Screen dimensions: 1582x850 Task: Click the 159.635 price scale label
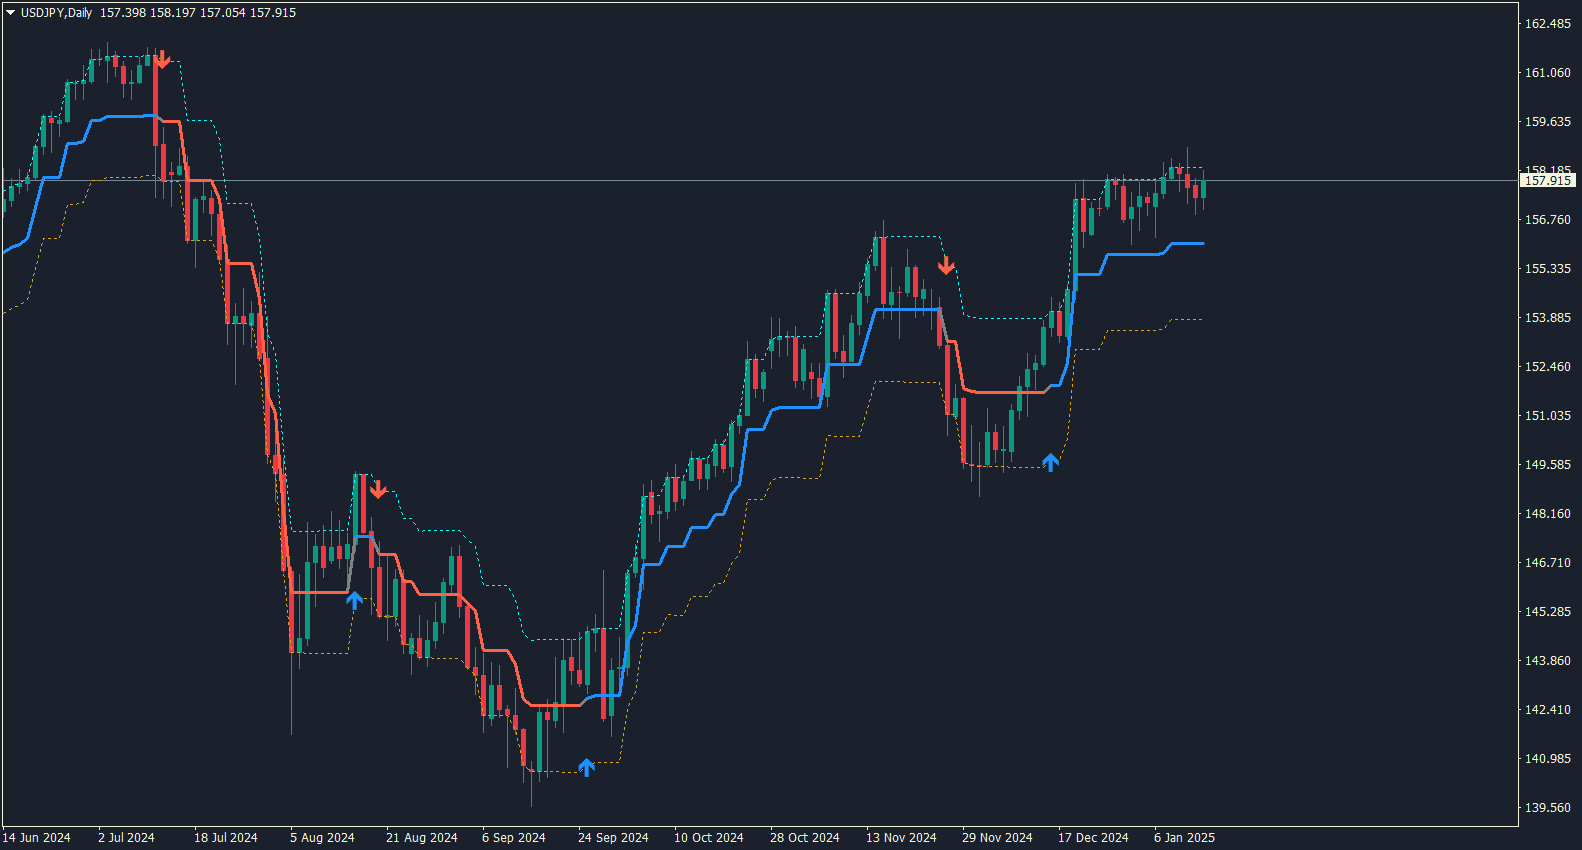(1547, 122)
